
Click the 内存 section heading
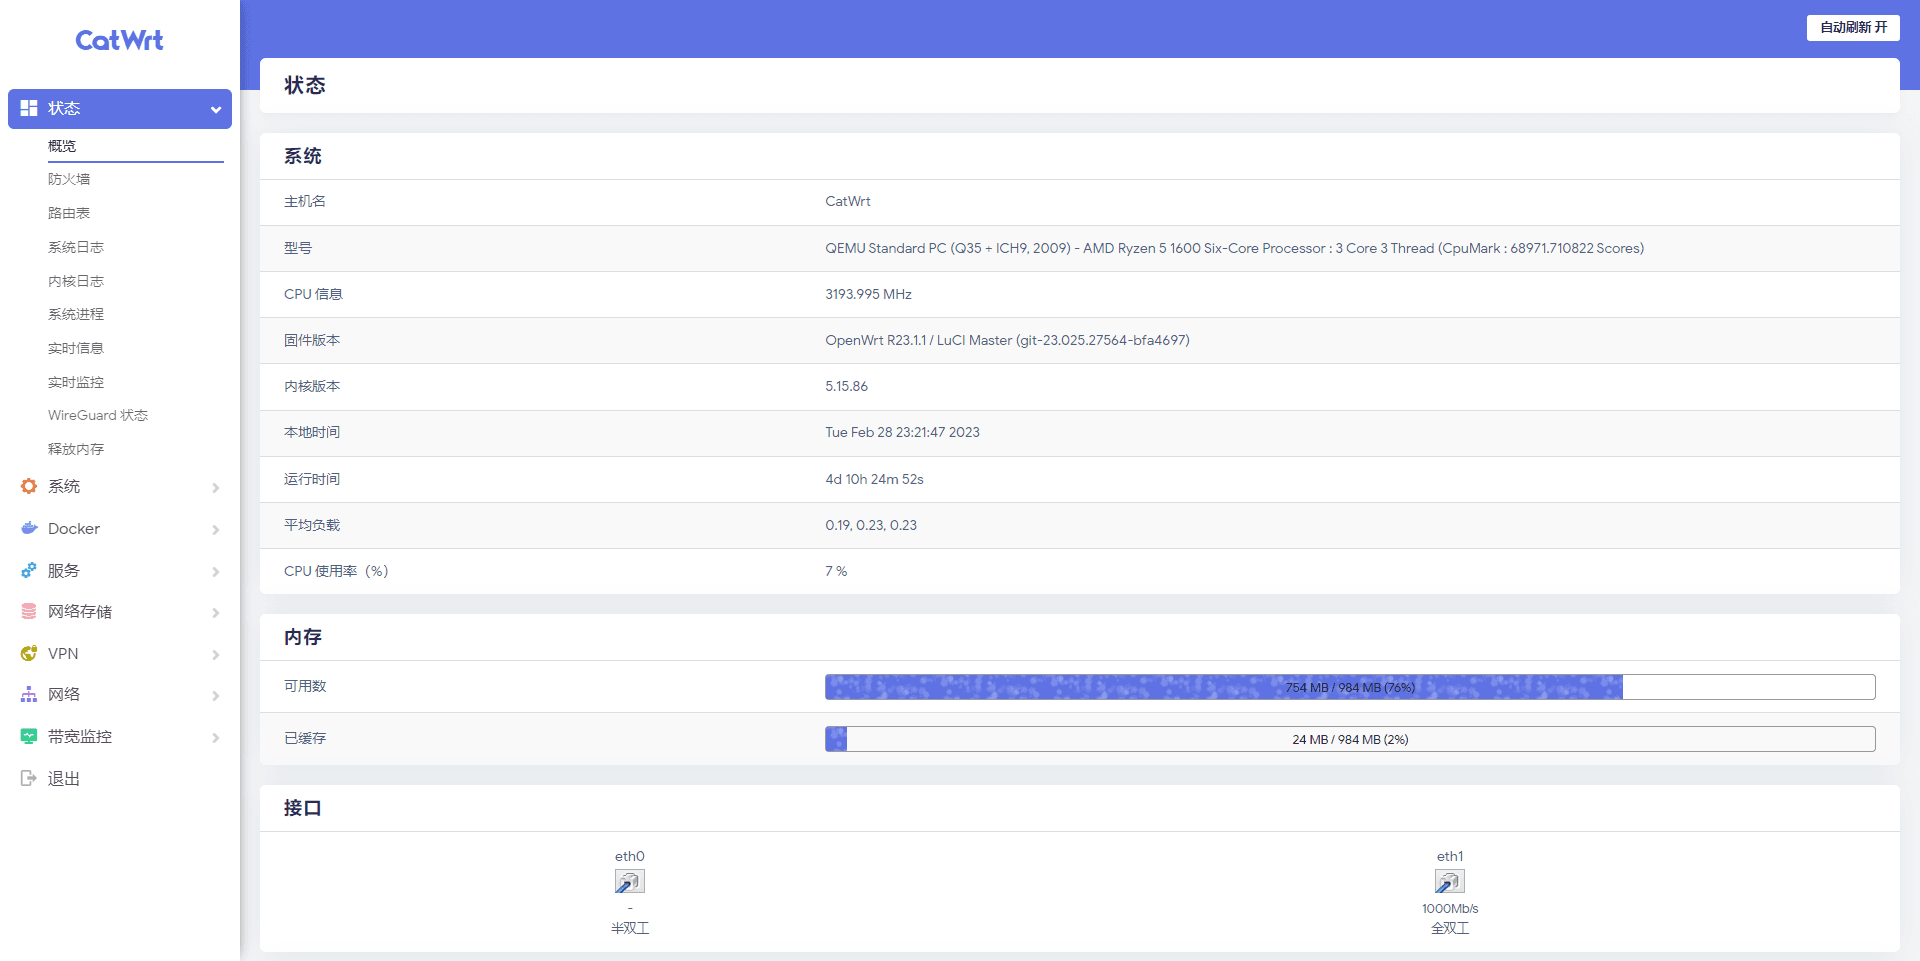(303, 637)
